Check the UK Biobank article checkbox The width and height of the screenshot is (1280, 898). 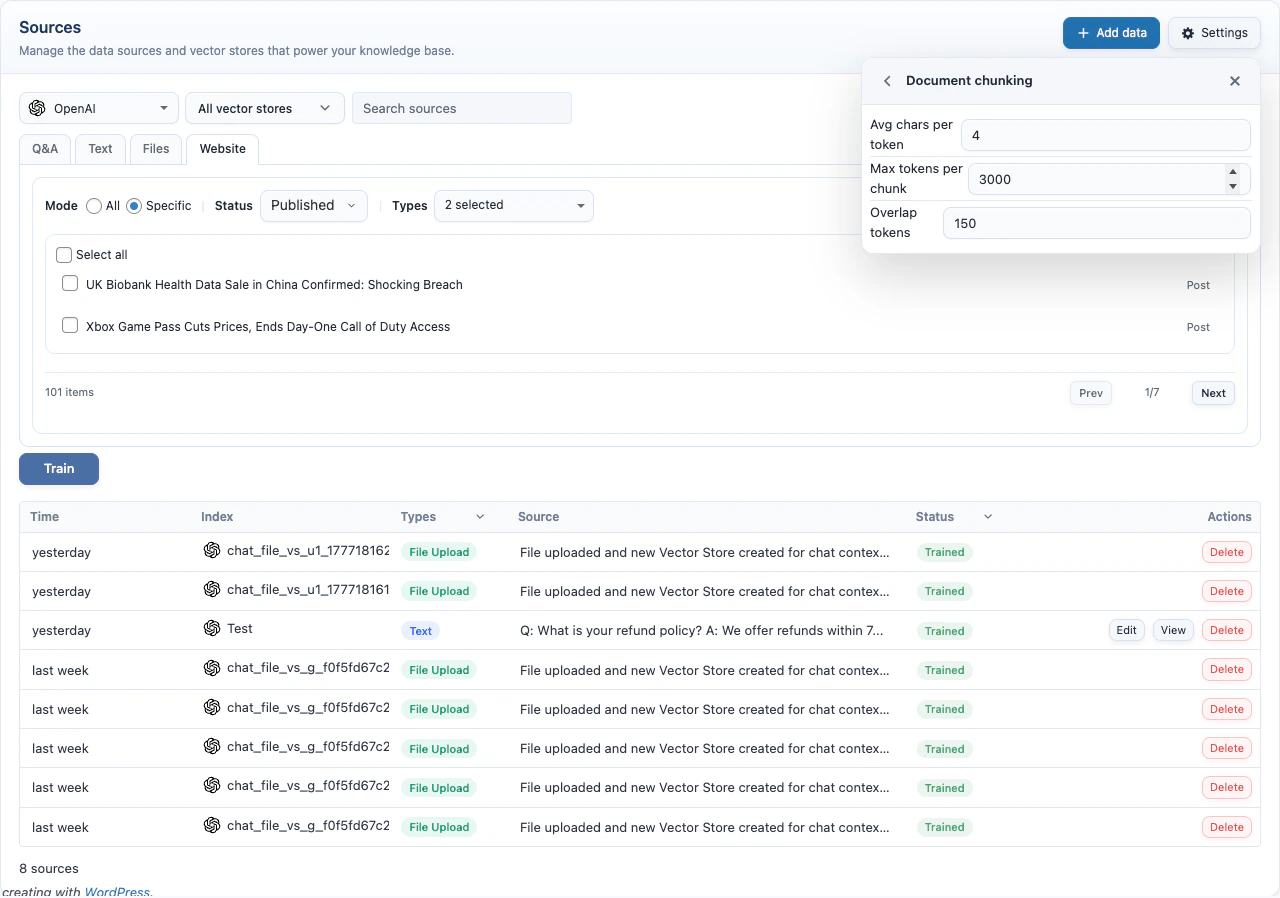pyautogui.click(x=70, y=283)
